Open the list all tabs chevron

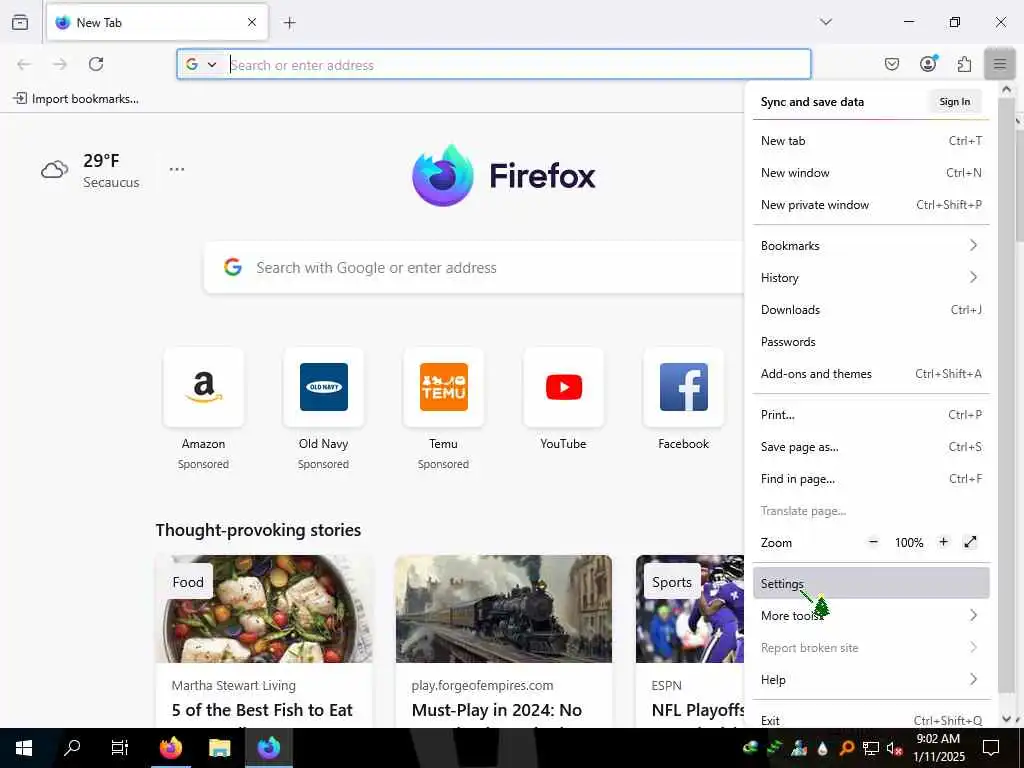(825, 22)
